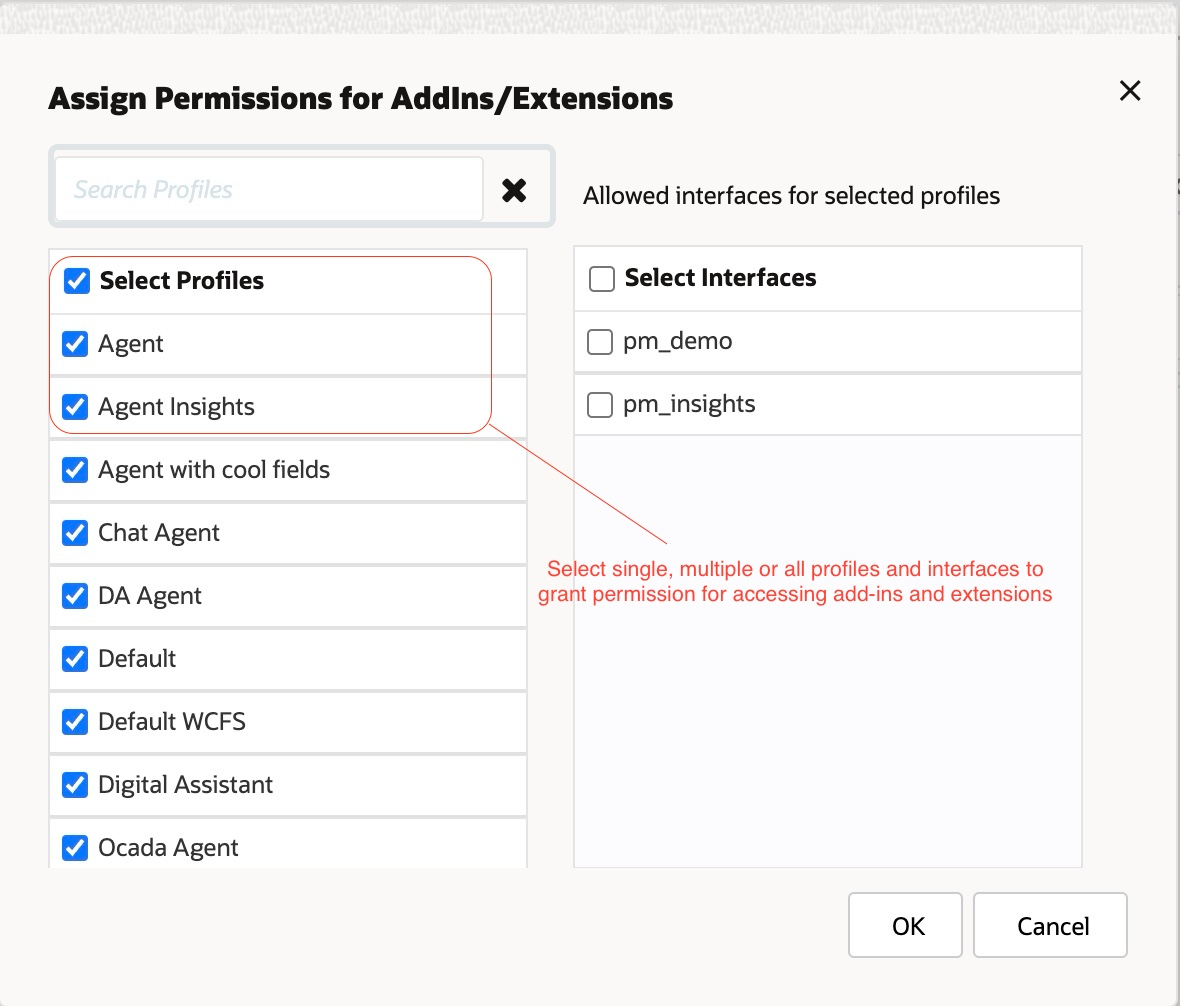This screenshot has width=1180, height=1006.
Task: Close the Assign Permissions dialog
Action: 1130,90
